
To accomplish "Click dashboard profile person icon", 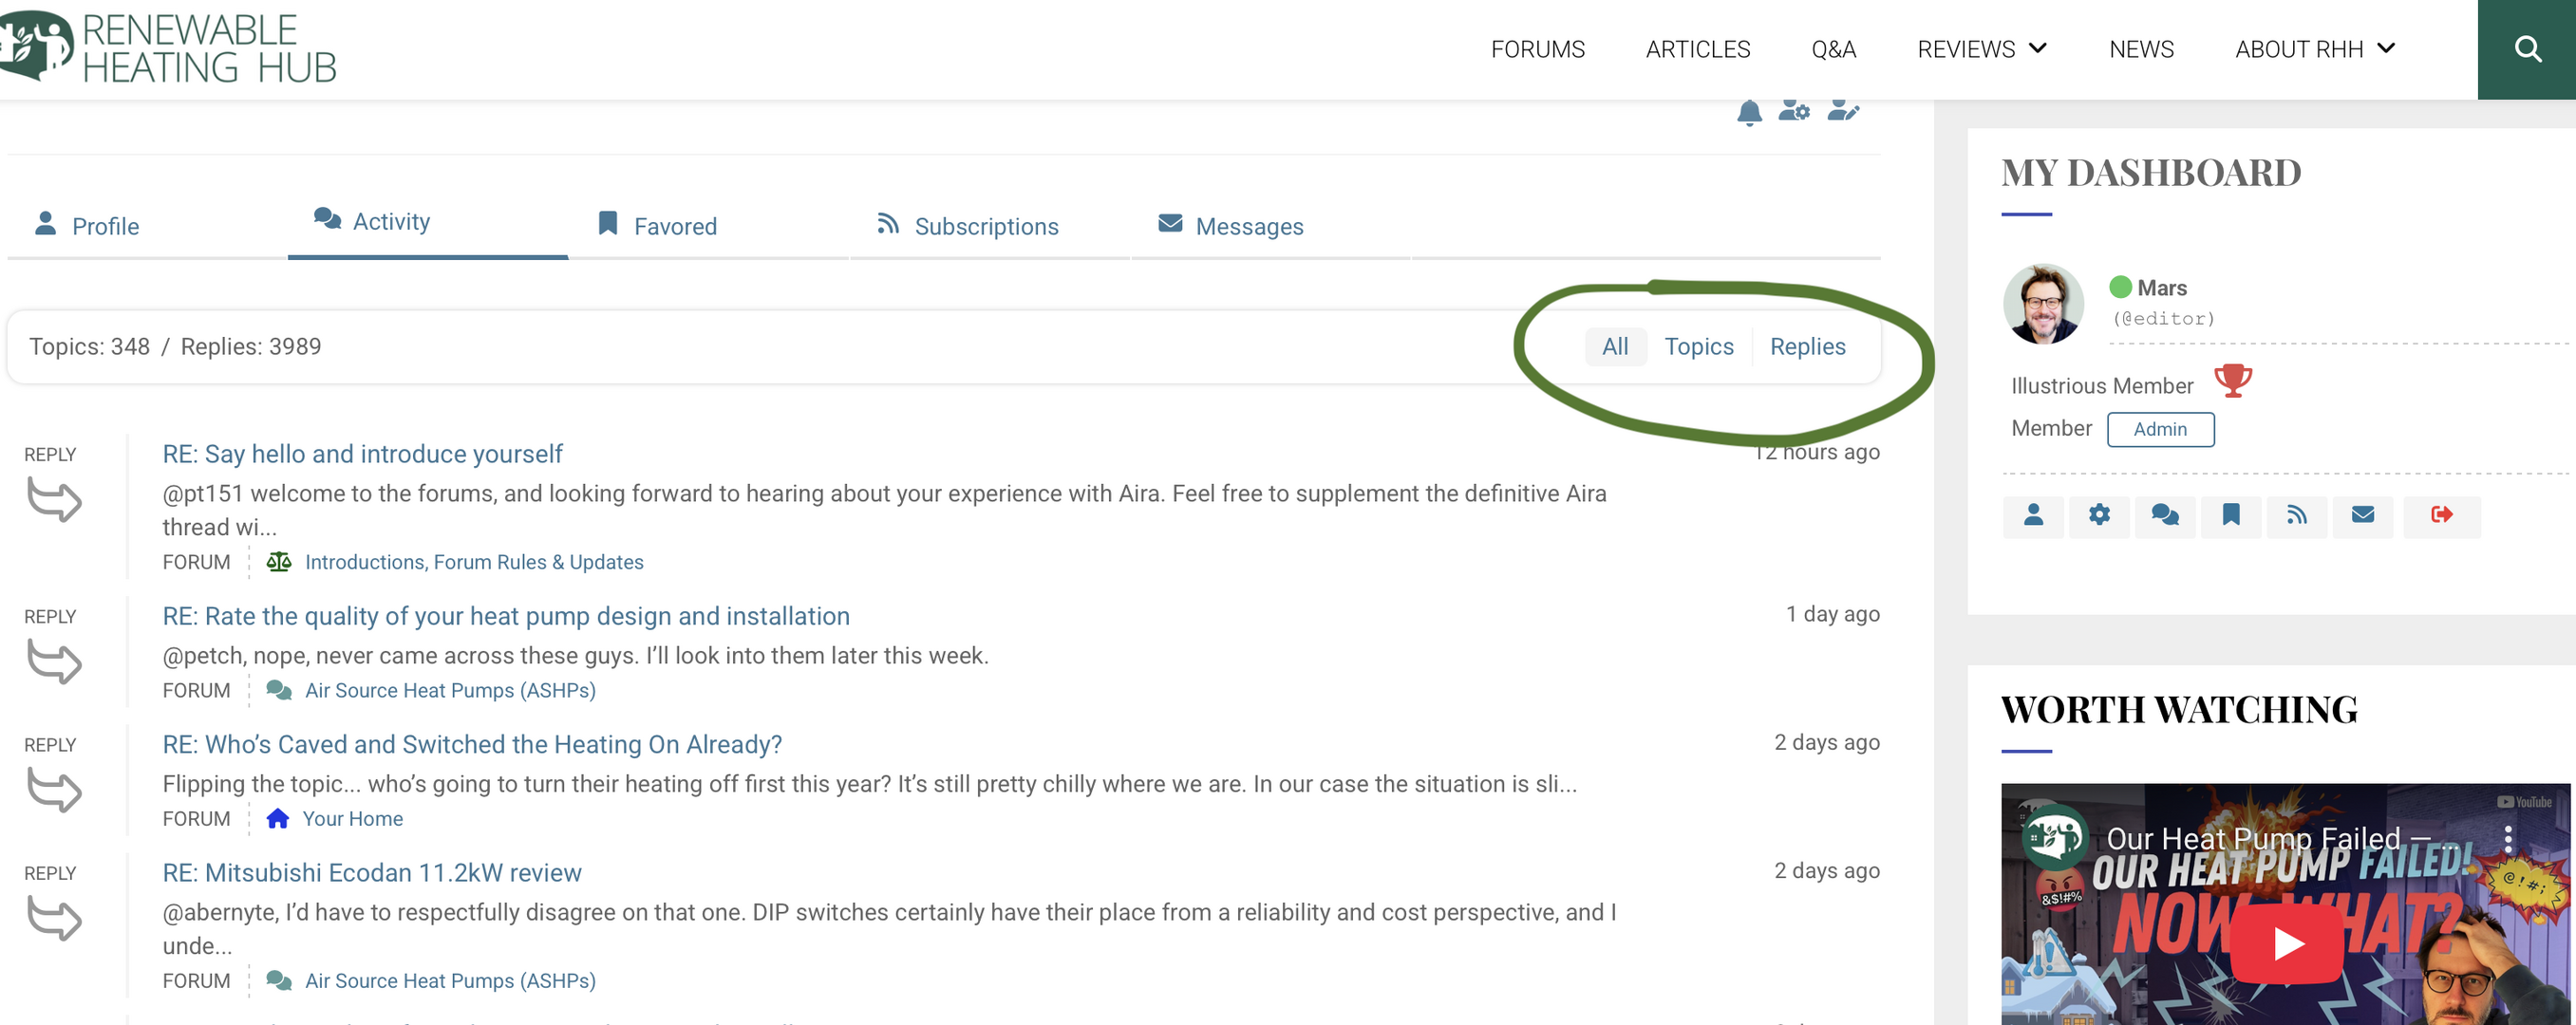I will point(2032,515).
